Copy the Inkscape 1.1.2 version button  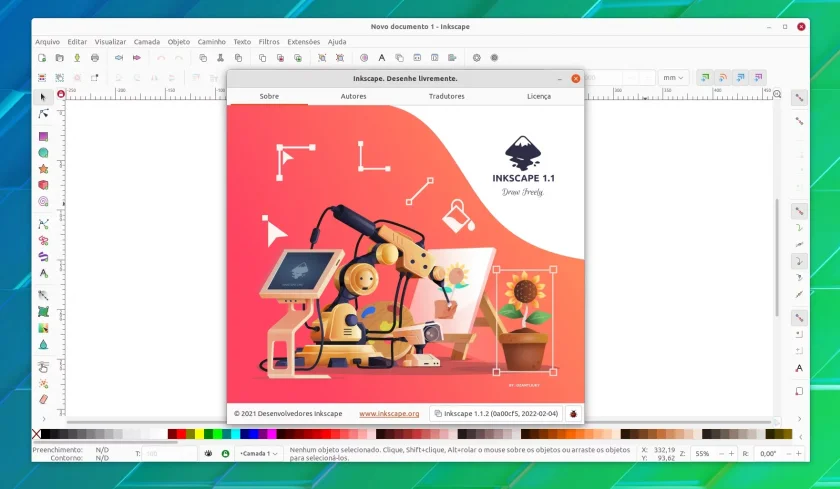point(496,413)
